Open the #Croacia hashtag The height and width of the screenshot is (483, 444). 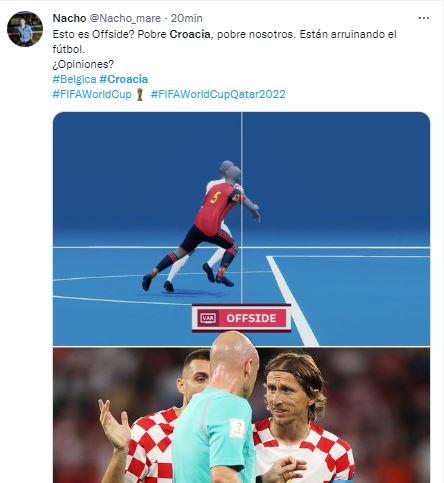click(x=124, y=79)
